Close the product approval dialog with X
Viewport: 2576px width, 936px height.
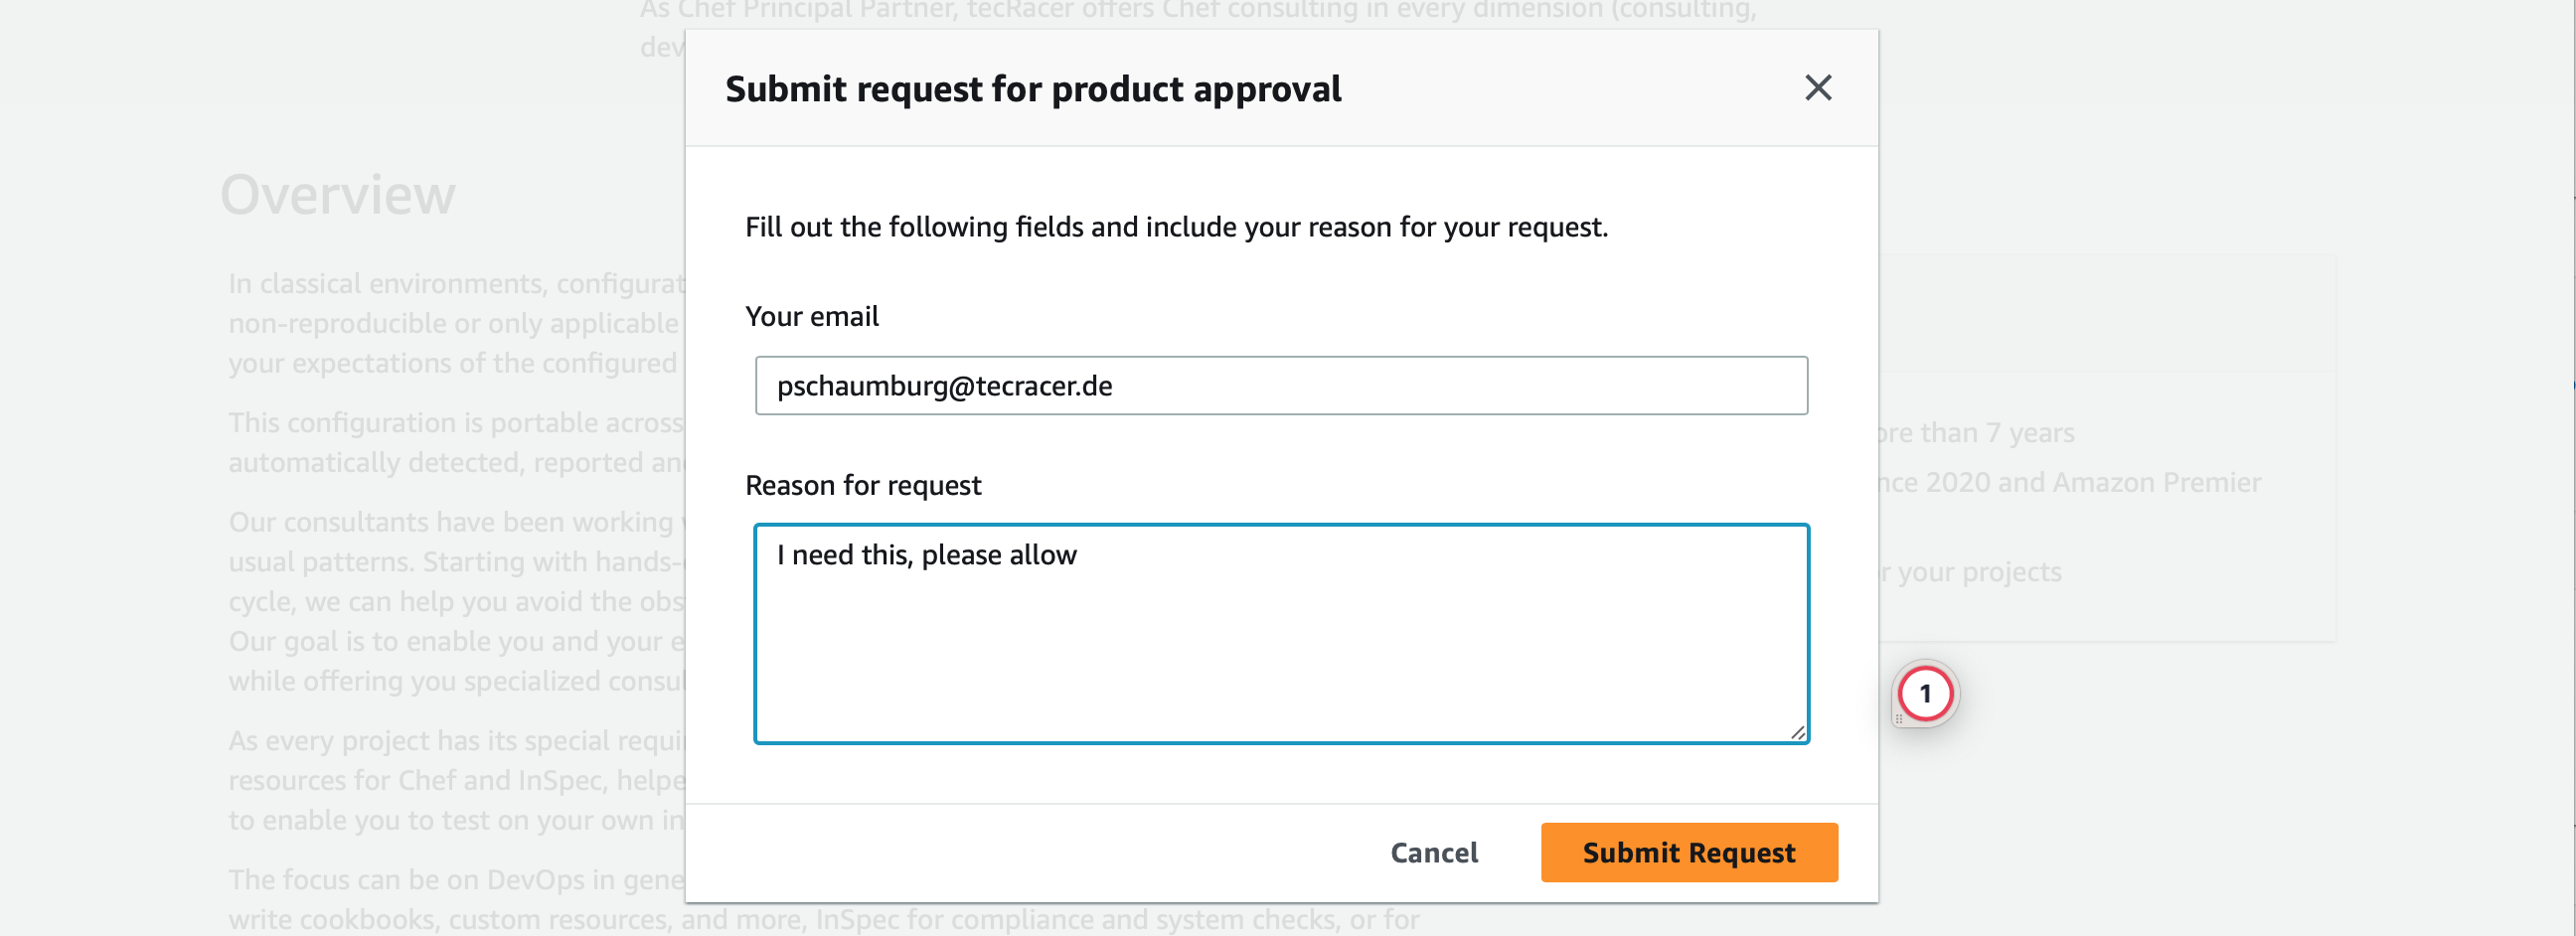pyautogui.click(x=1818, y=88)
